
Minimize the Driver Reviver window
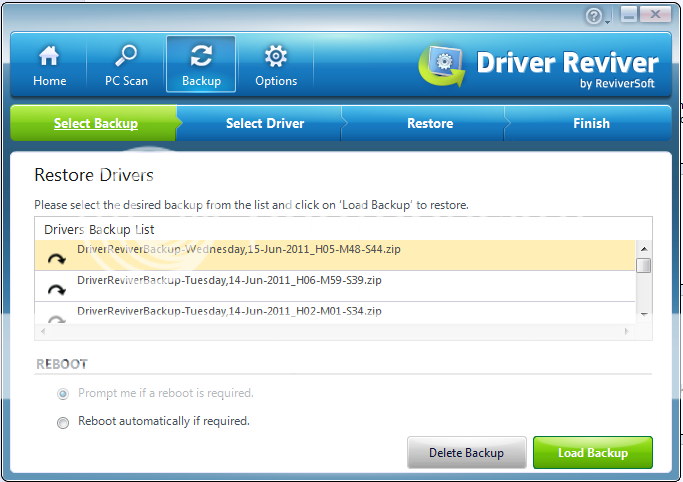(x=629, y=15)
